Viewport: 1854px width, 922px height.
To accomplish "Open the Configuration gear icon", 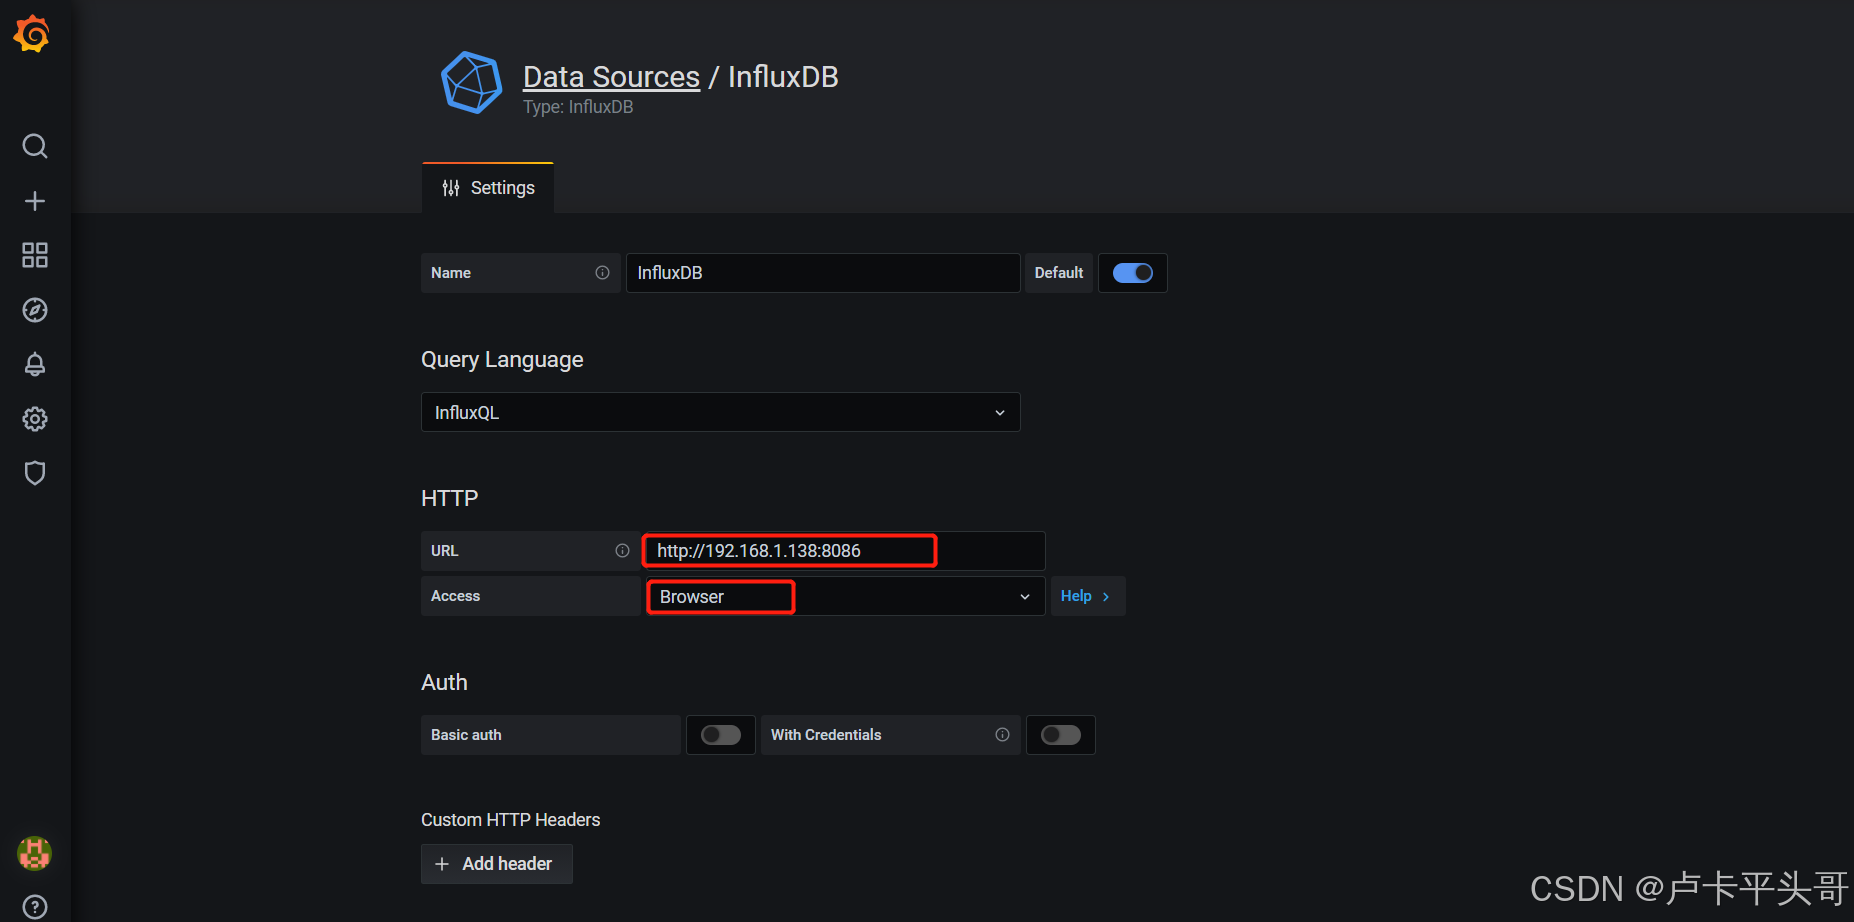I will (x=35, y=419).
